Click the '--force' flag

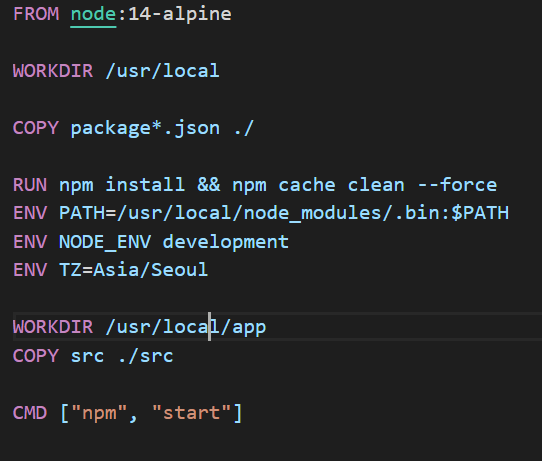(x=457, y=185)
